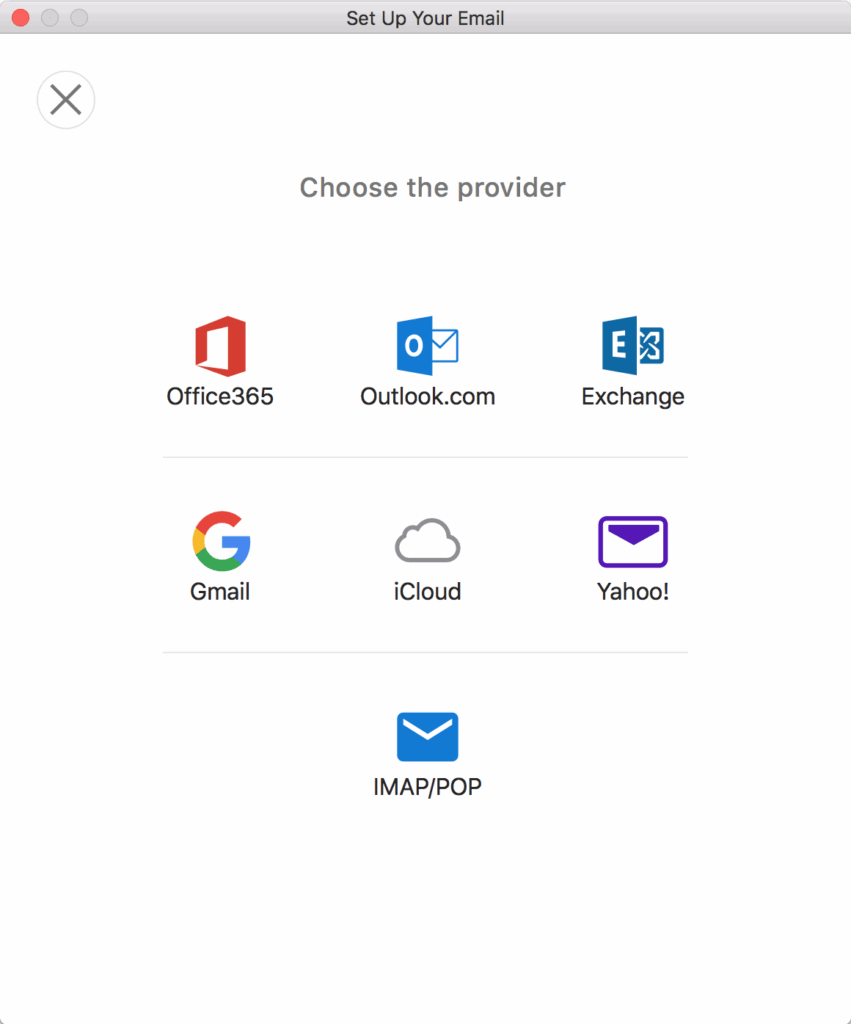Screen dimensions: 851x1024
Task: Choose the blue IMAP/POP envelope icon
Action: coord(427,737)
